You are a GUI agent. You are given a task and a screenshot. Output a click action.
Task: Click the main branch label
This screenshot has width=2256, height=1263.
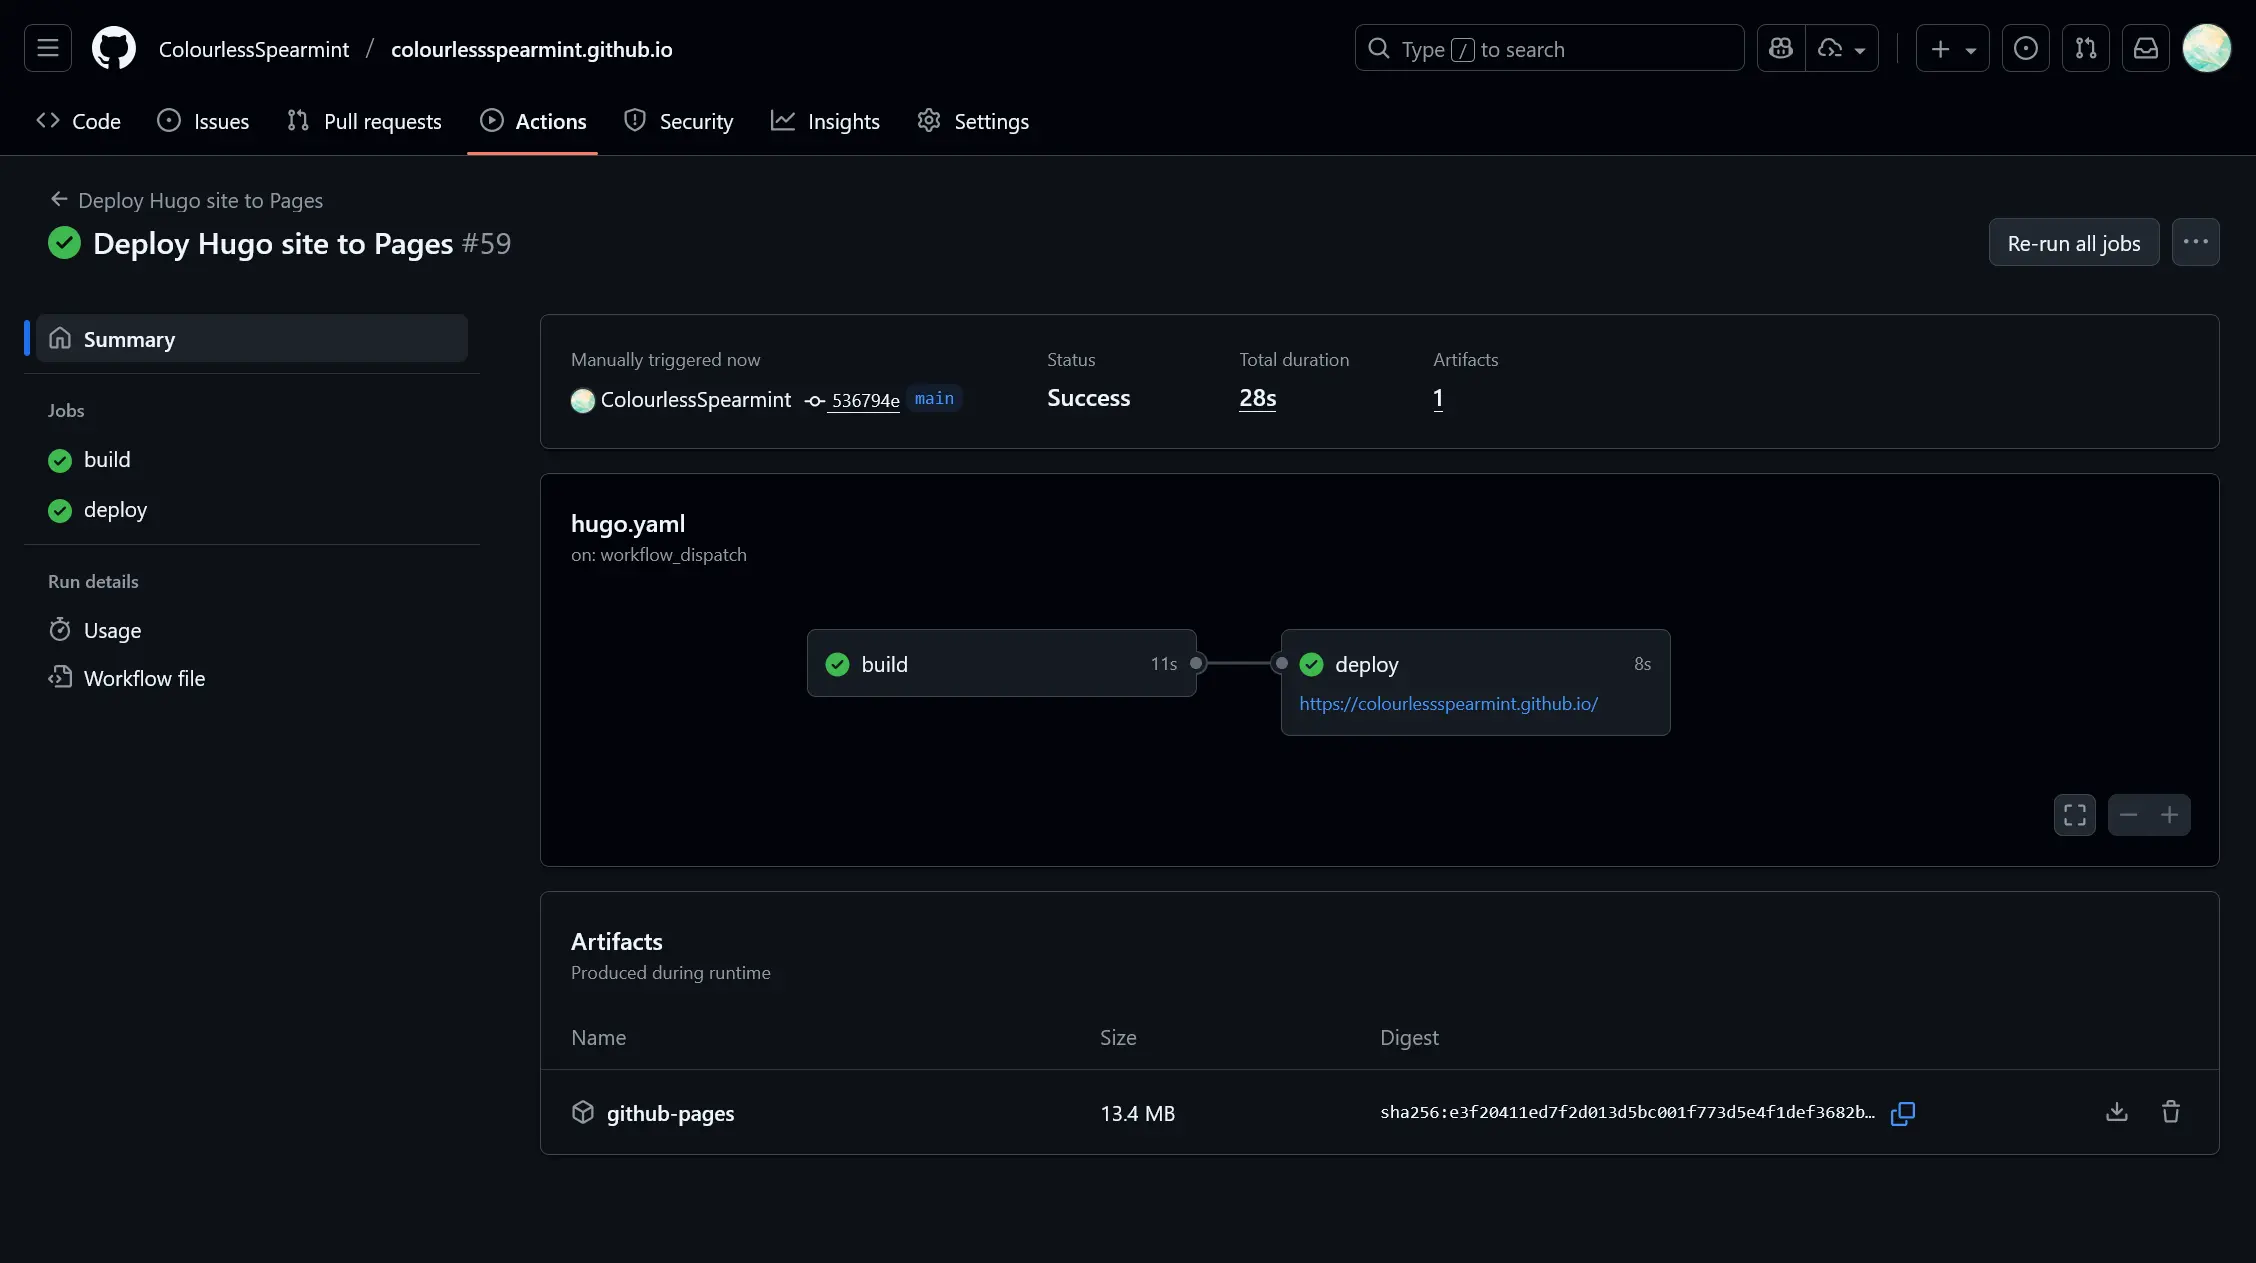[934, 398]
